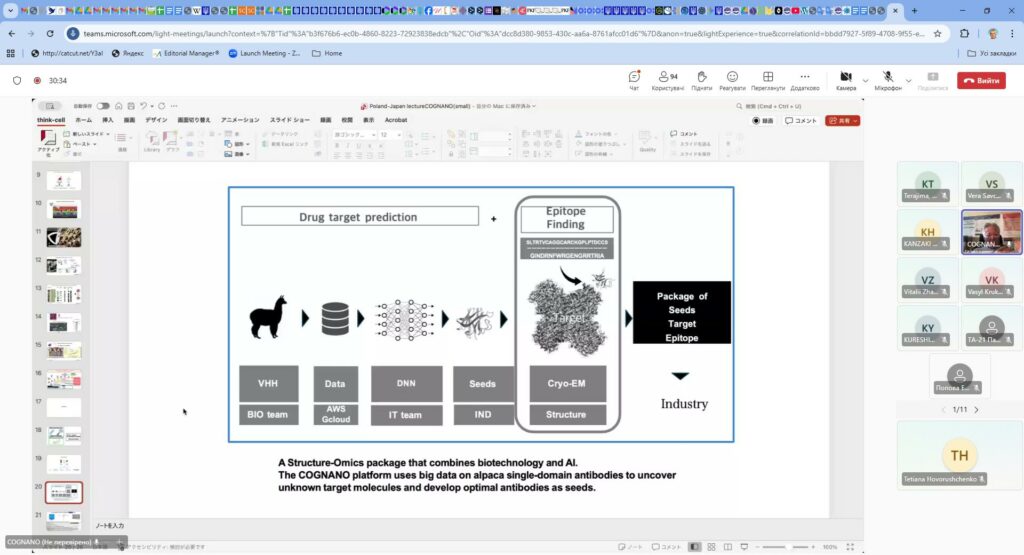
Task: Open the More actions menu
Action: pos(804,80)
